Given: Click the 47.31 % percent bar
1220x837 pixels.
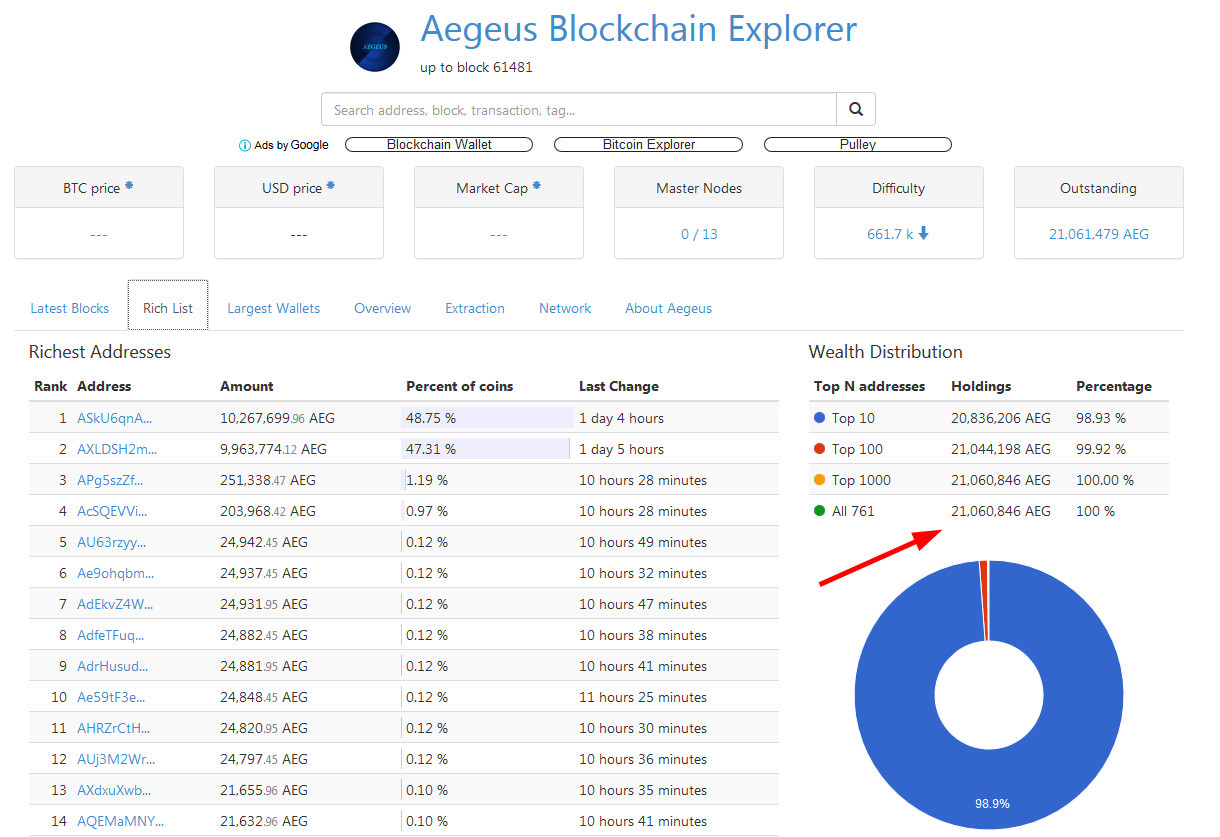Looking at the screenshot, I should tap(485, 449).
